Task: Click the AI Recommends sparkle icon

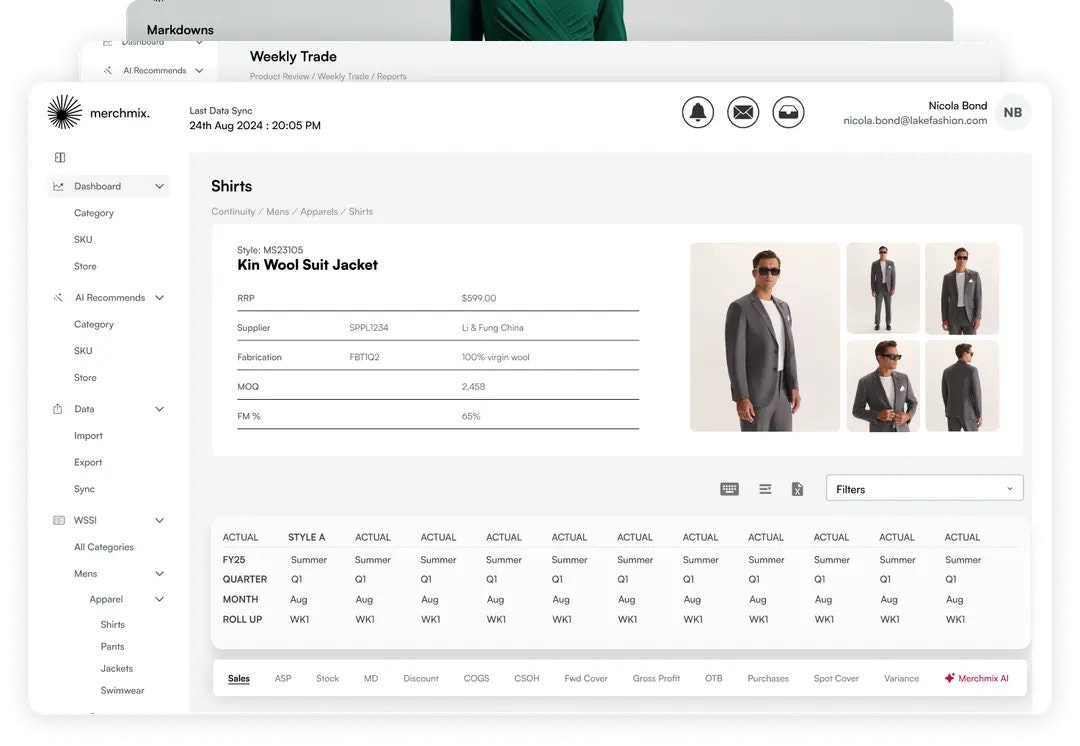Action: [x=59, y=297]
